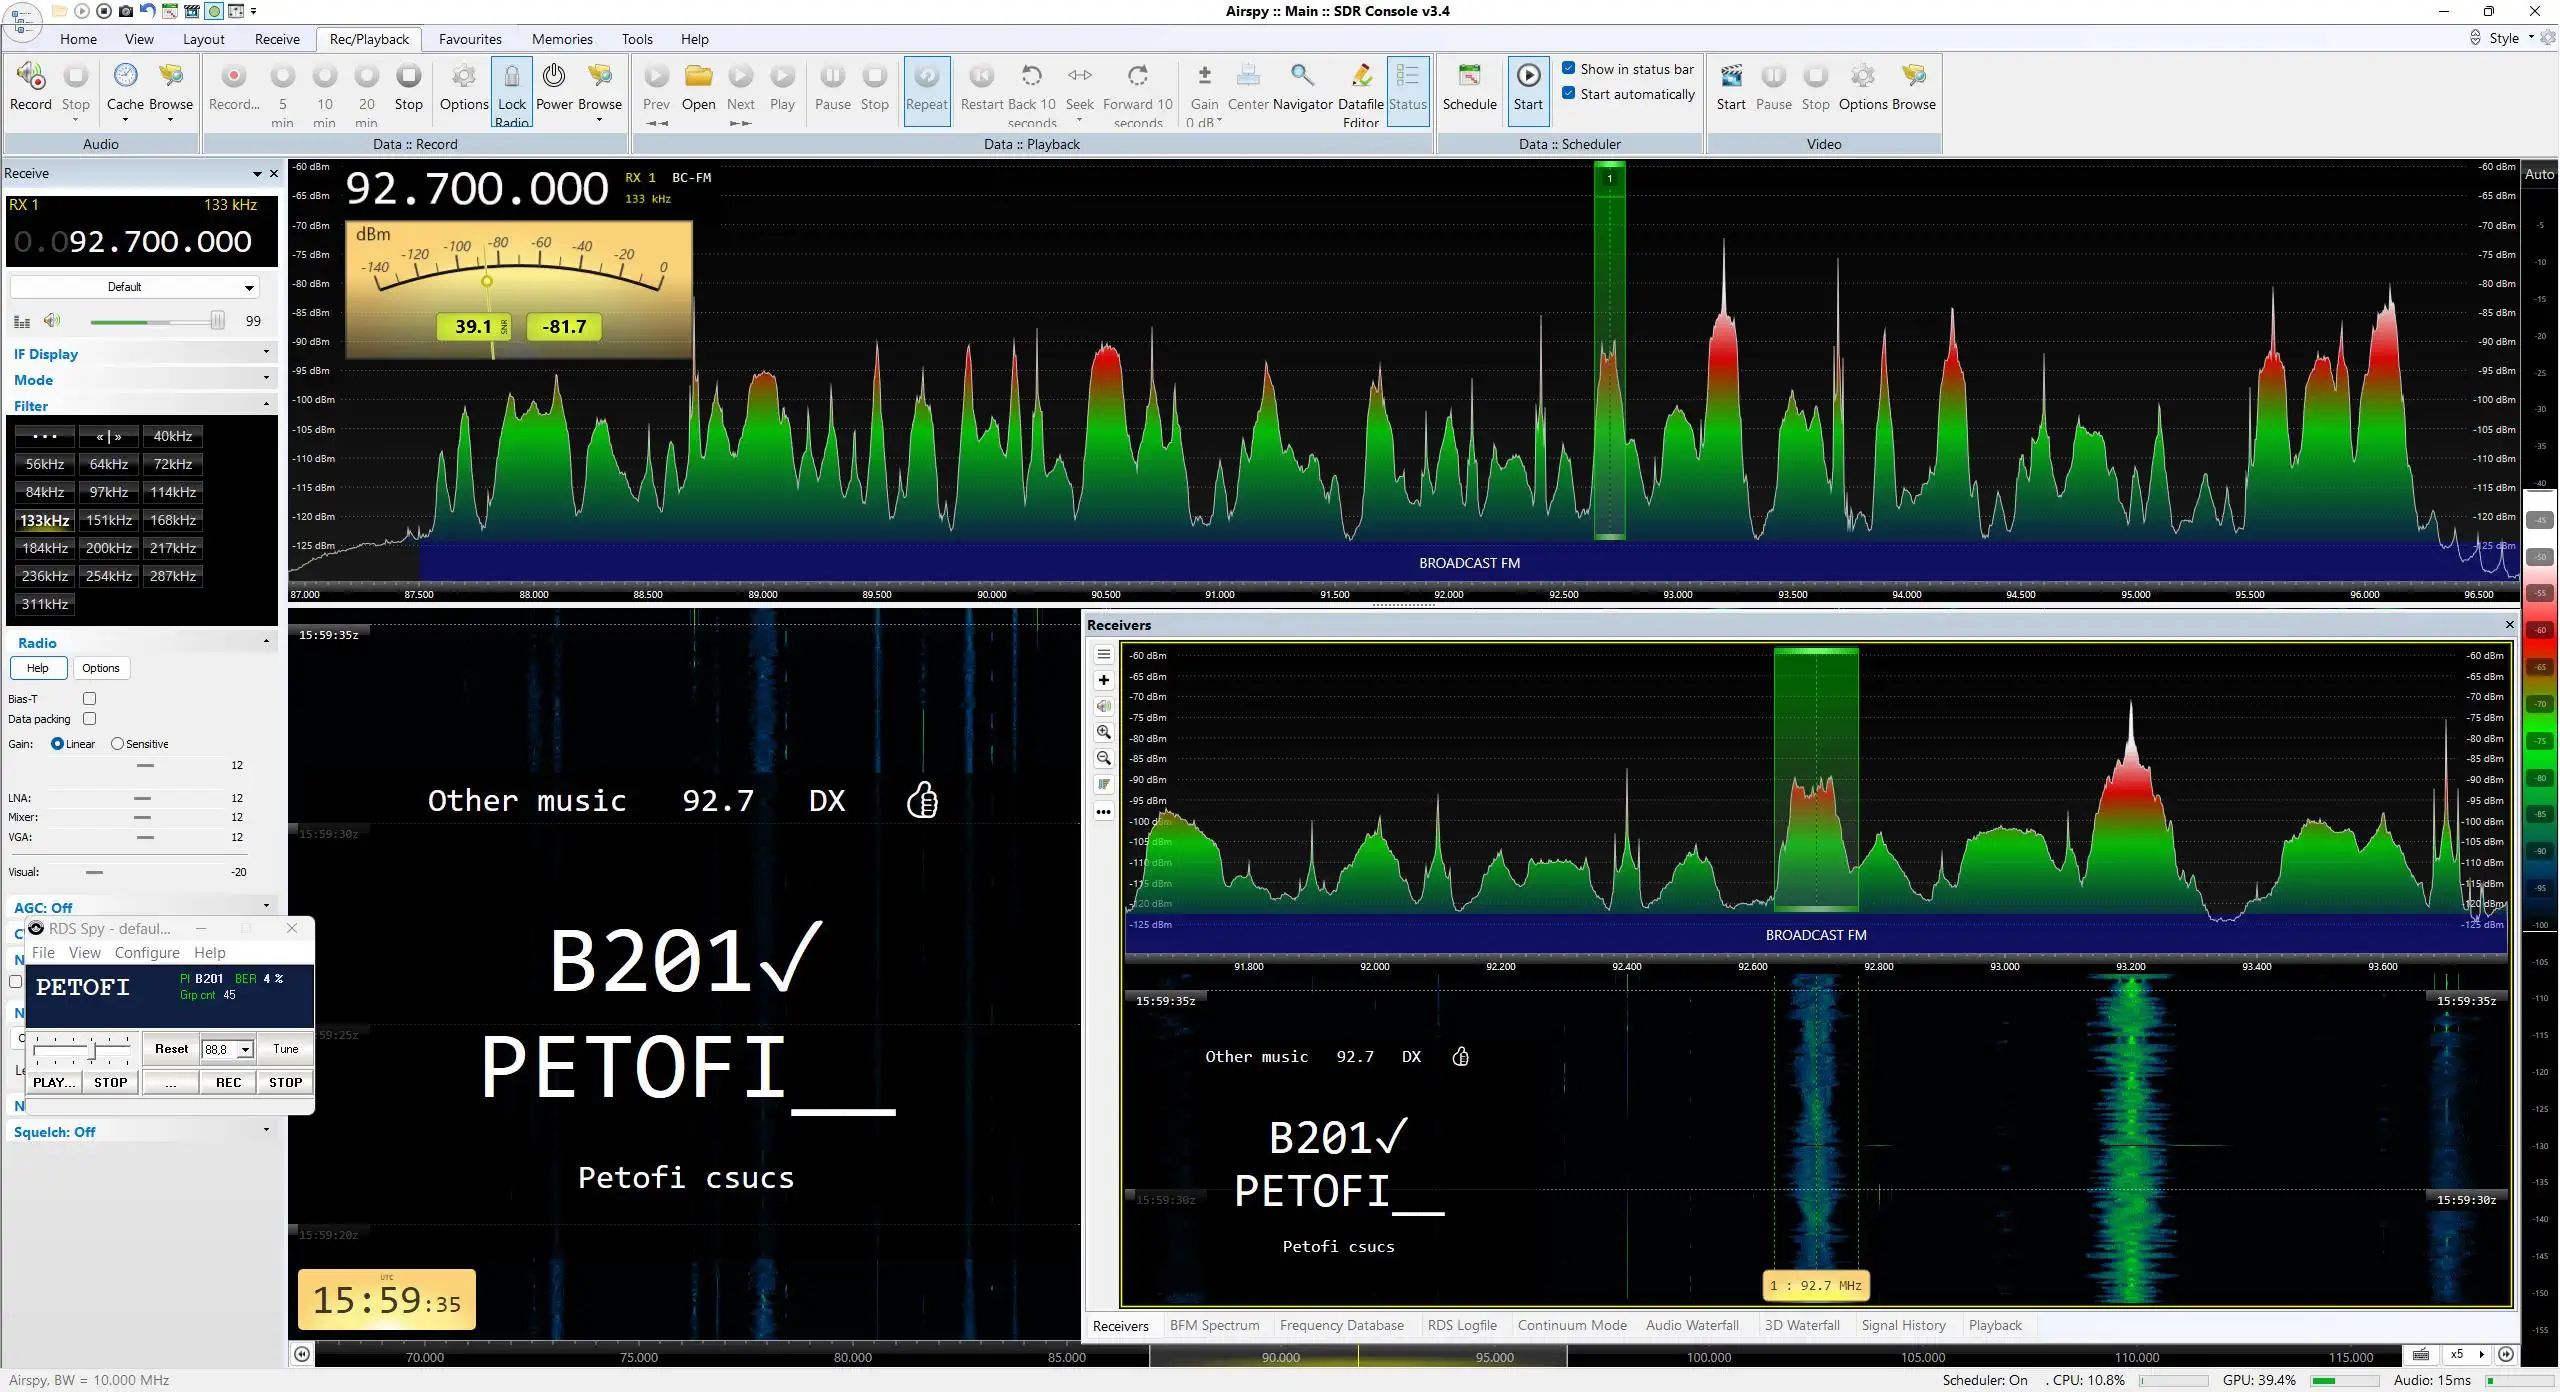Switch to the RDS Logfile tab

1462,1325
